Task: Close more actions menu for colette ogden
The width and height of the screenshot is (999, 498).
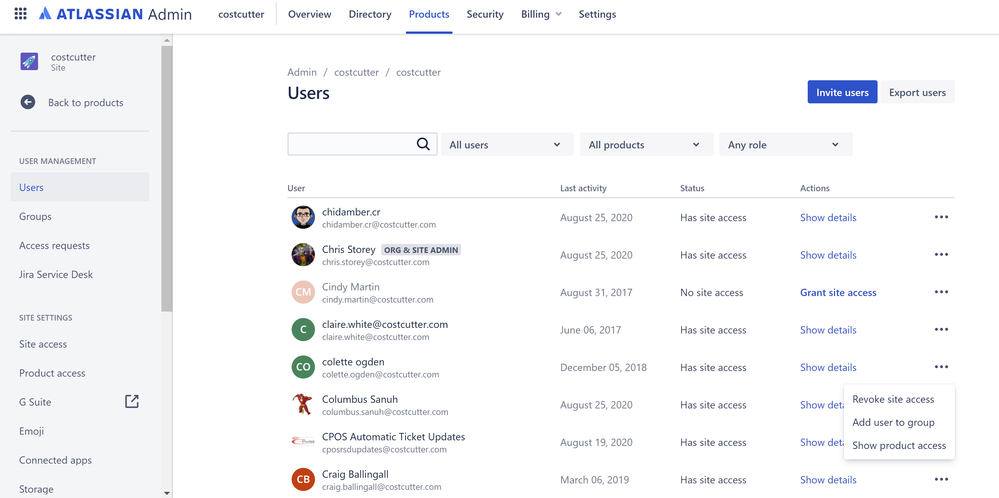Action: (941, 367)
